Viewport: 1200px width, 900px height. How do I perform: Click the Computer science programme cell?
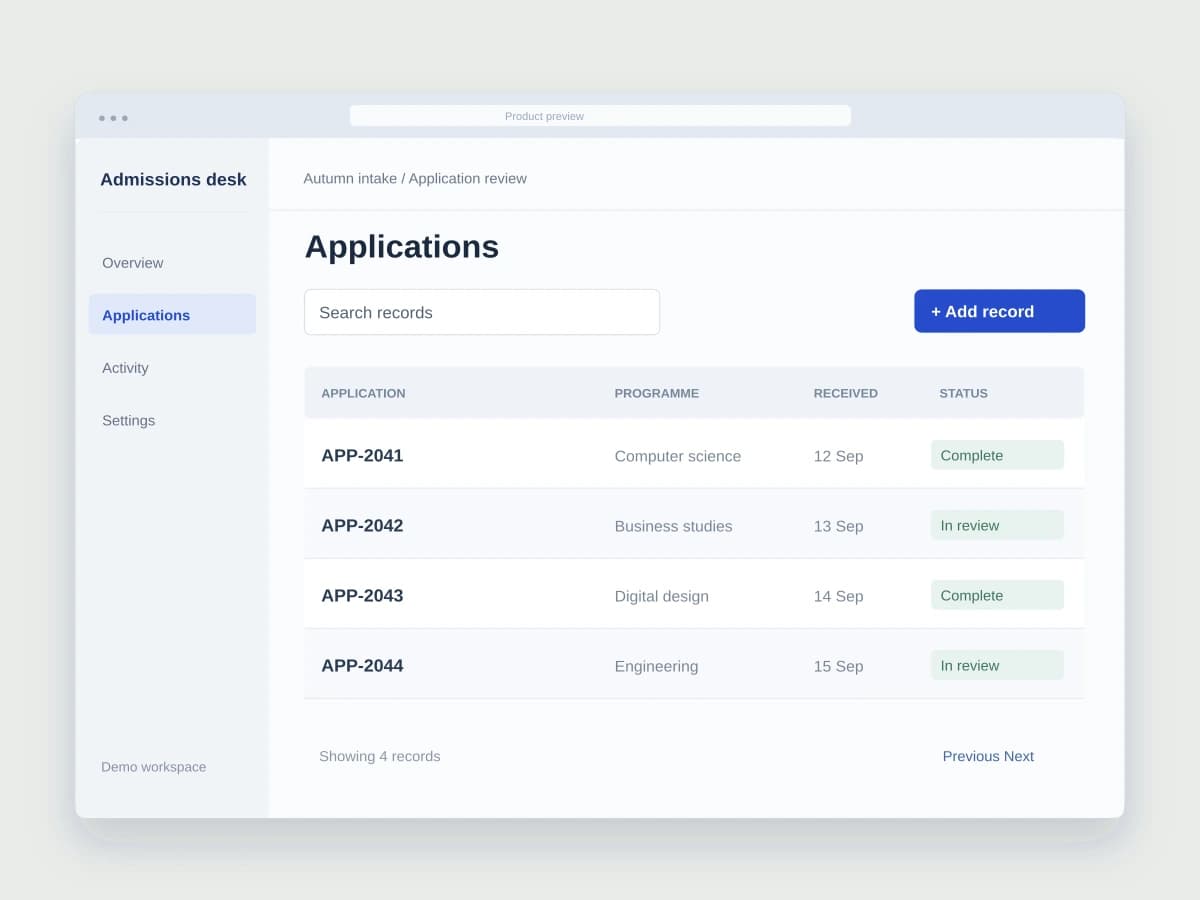pos(677,456)
